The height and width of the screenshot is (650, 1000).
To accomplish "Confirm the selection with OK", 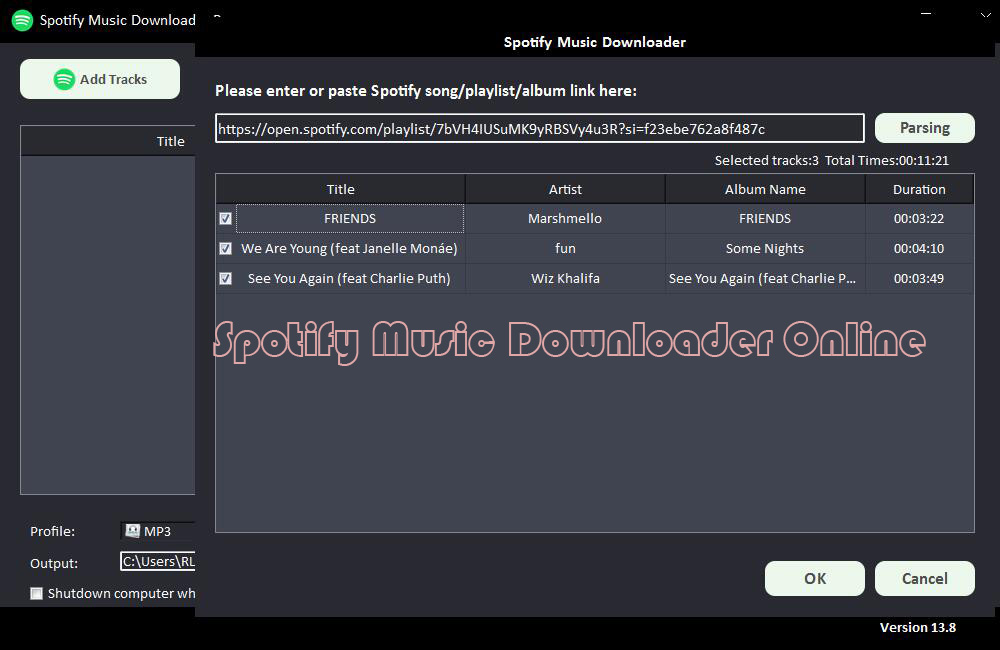I will coord(814,578).
